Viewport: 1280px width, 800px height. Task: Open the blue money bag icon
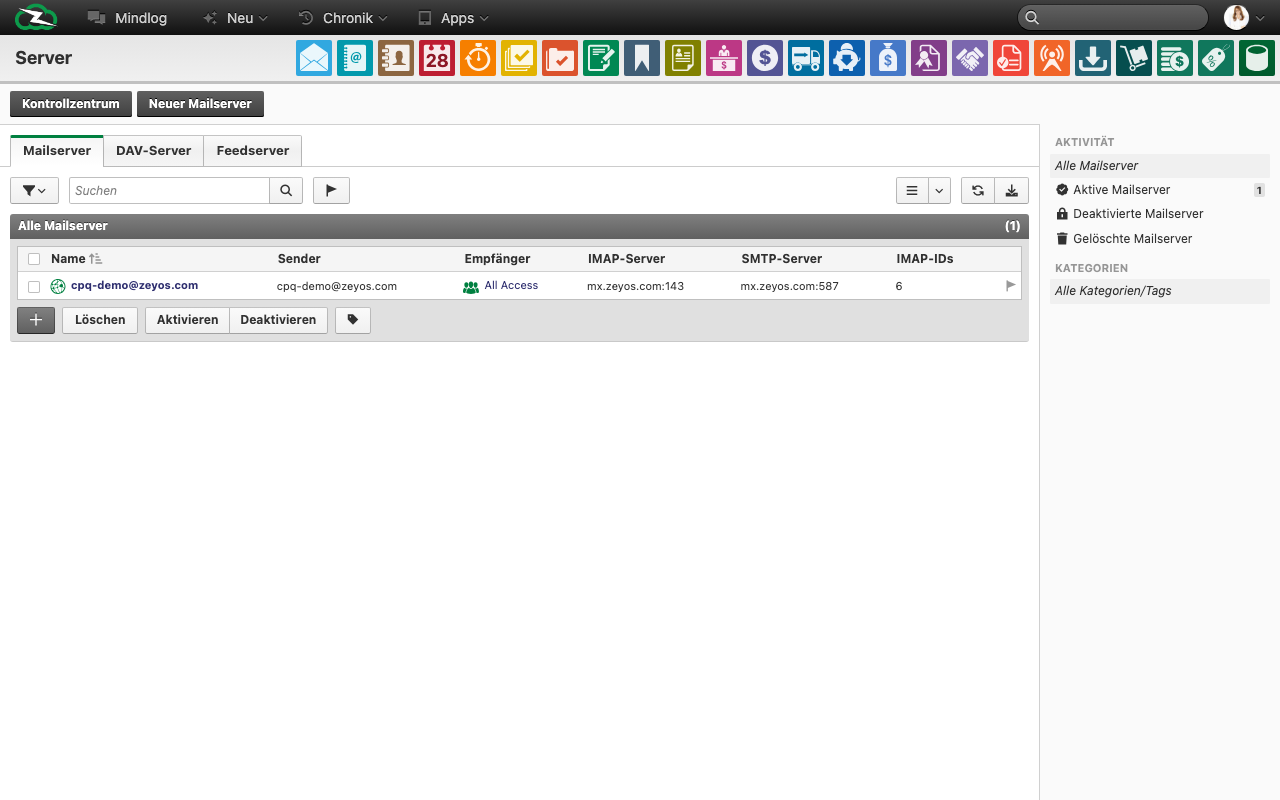pos(888,58)
